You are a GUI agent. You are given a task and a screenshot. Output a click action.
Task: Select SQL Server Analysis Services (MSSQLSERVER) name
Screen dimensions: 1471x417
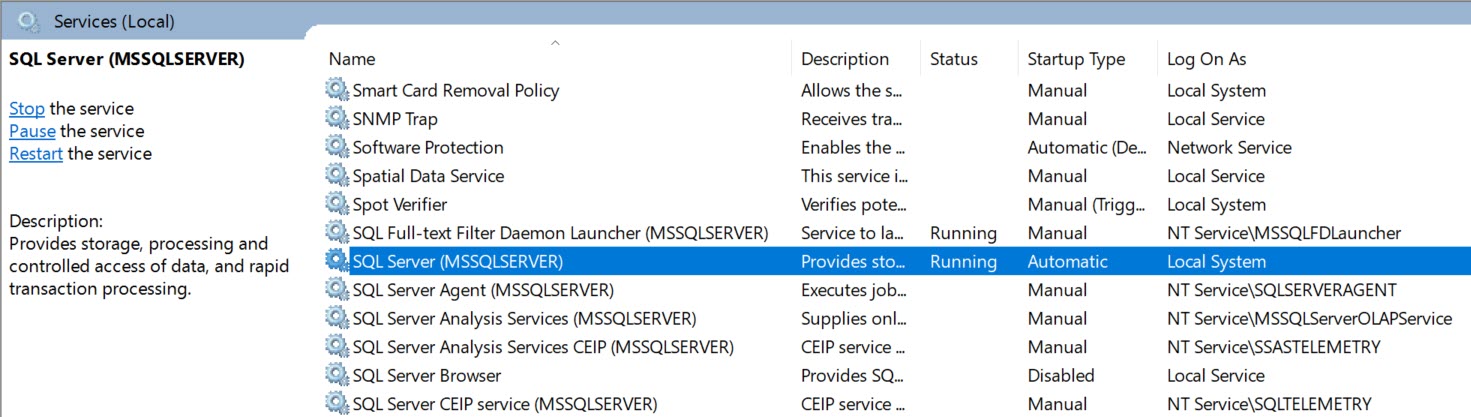tap(524, 318)
